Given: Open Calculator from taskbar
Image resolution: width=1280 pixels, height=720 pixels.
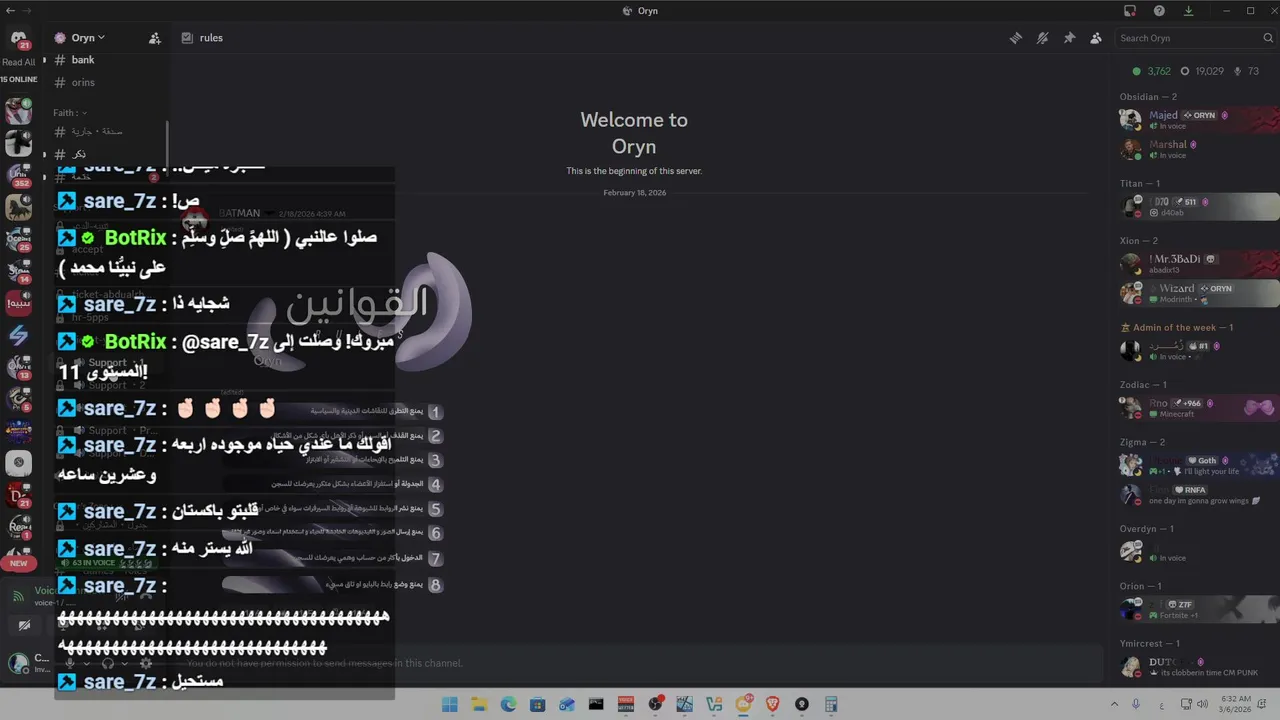Looking at the screenshot, I should click(x=831, y=704).
